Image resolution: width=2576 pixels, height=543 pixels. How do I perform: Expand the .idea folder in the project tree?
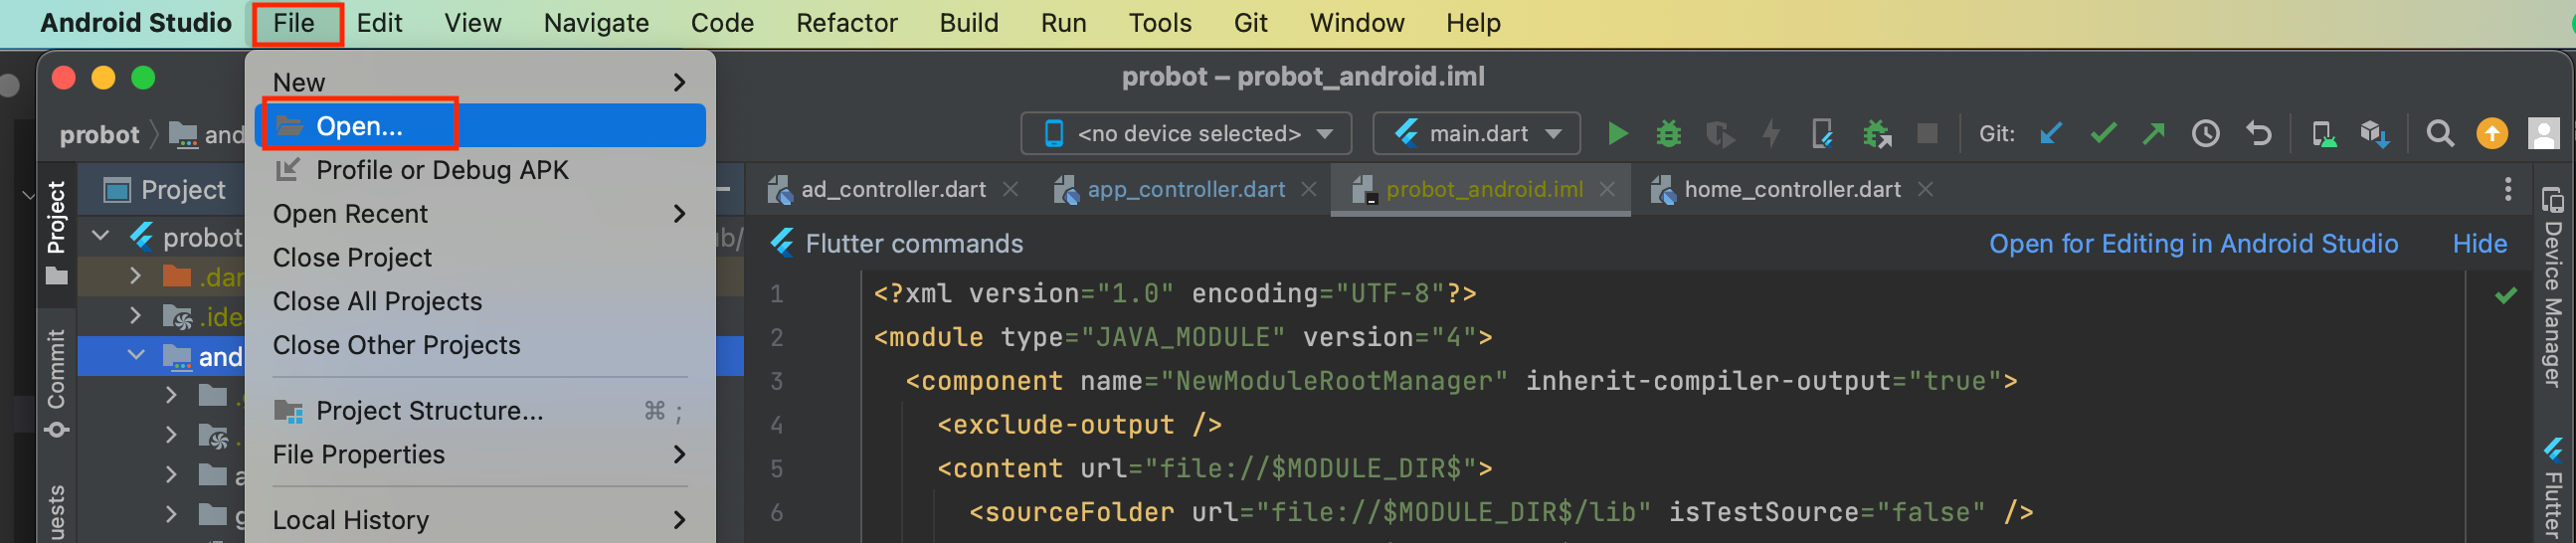coord(136,316)
